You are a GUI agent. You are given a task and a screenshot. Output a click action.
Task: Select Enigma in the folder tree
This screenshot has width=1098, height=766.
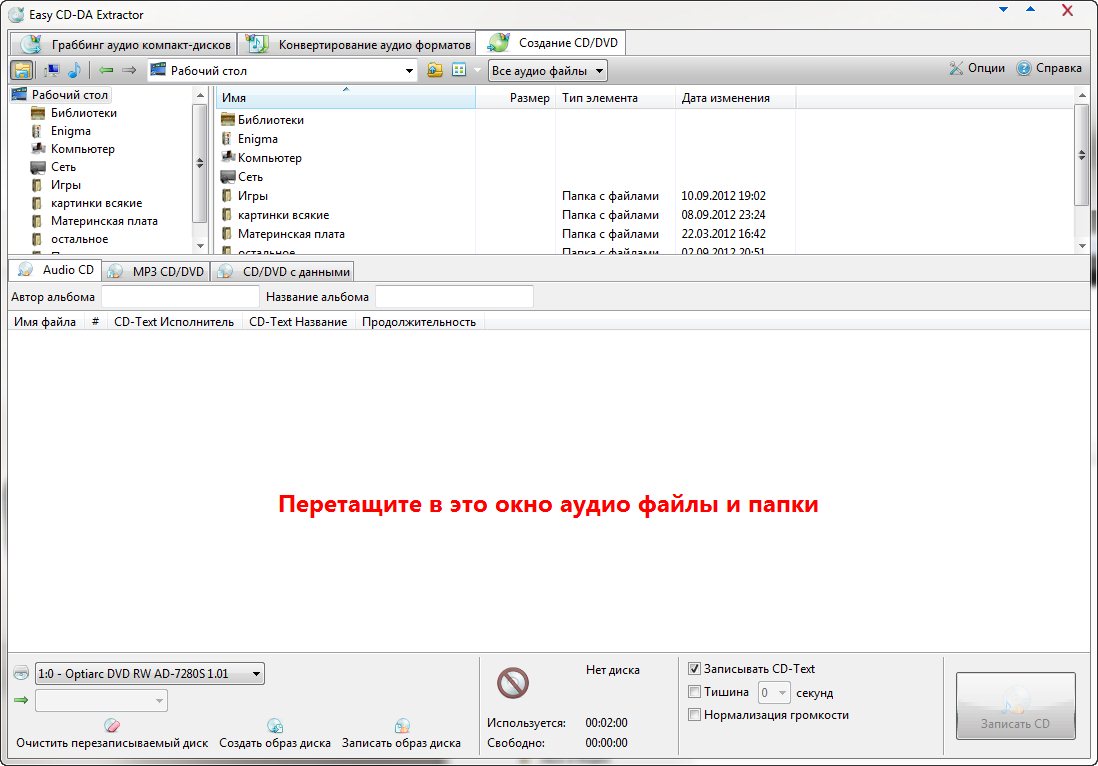pos(70,131)
